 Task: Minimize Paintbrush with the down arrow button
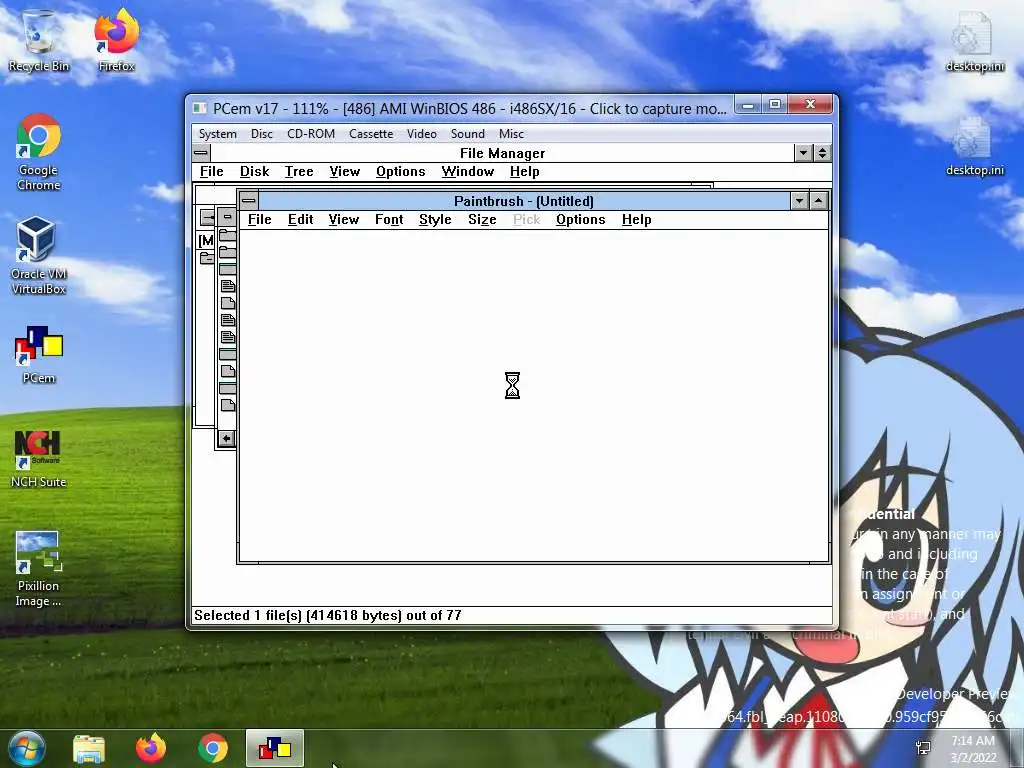799,200
